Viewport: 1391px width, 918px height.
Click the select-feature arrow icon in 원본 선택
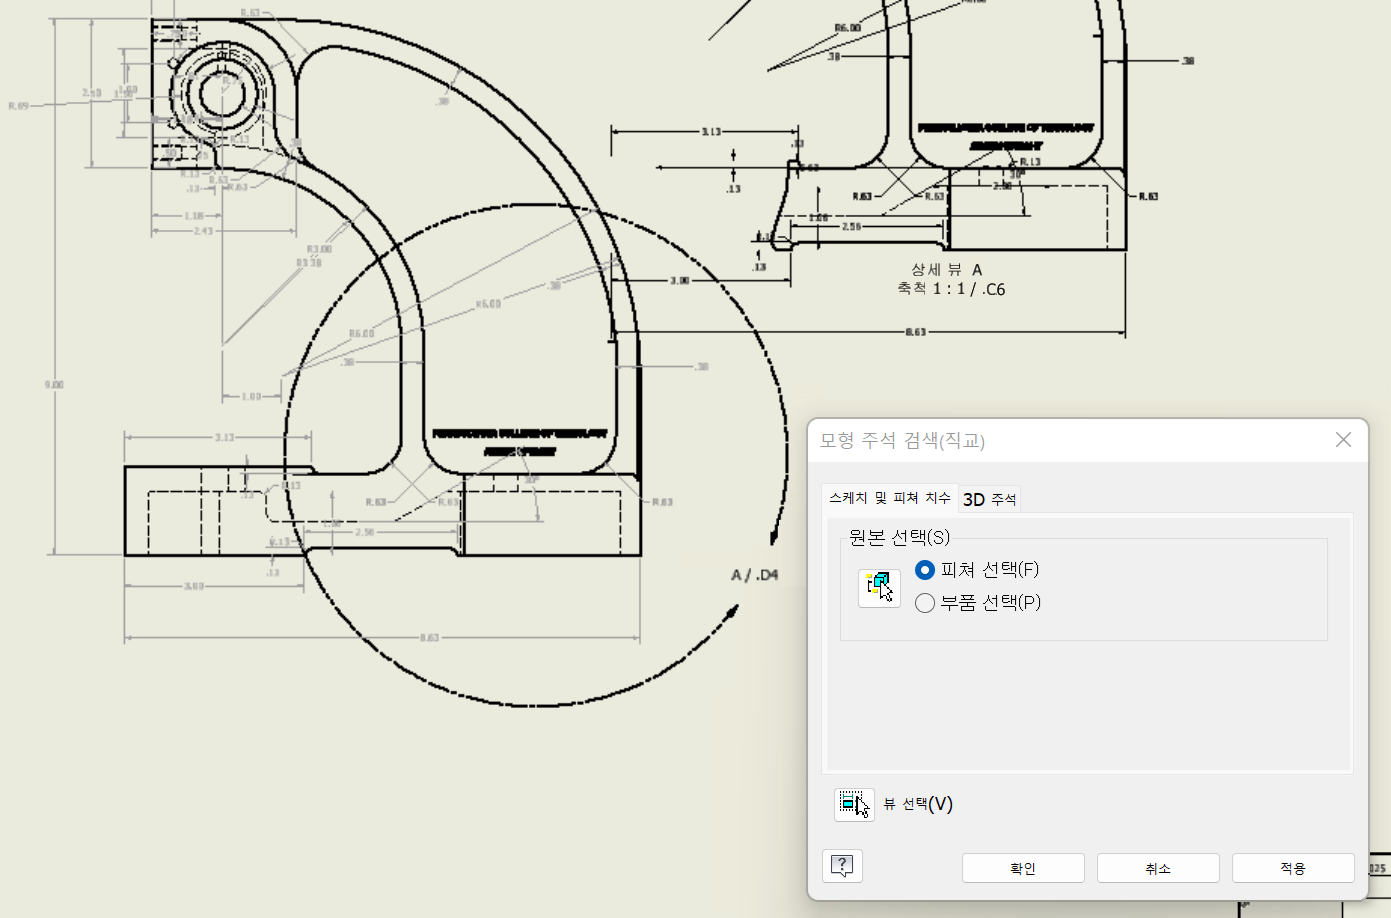(x=879, y=587)
